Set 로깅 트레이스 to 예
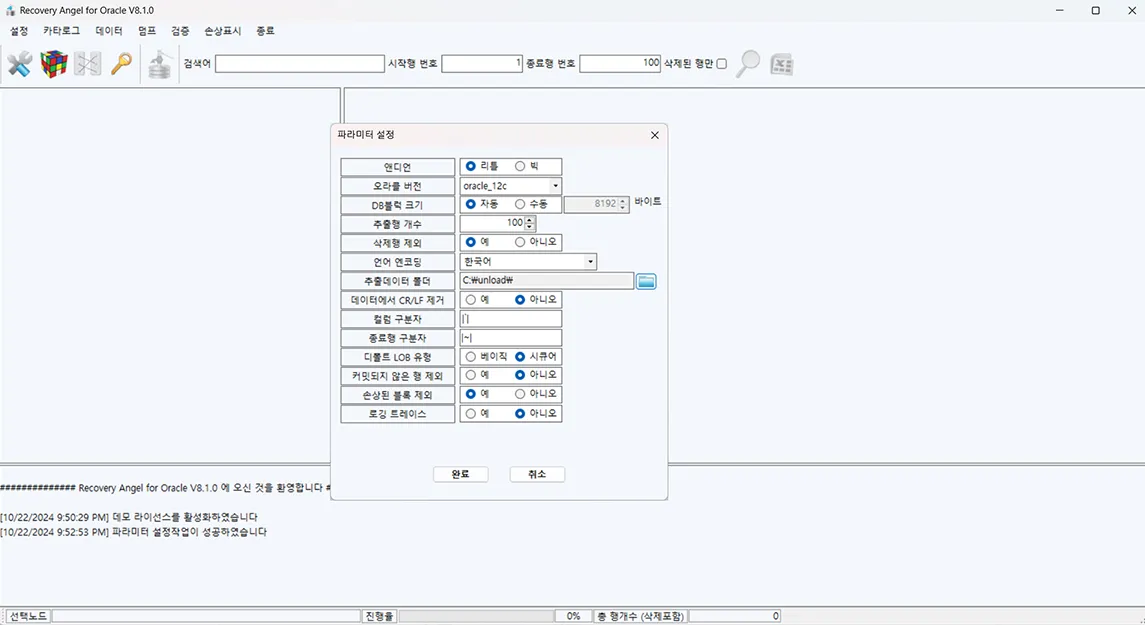This screenshot has height=625, width=1145. point(471,413)
